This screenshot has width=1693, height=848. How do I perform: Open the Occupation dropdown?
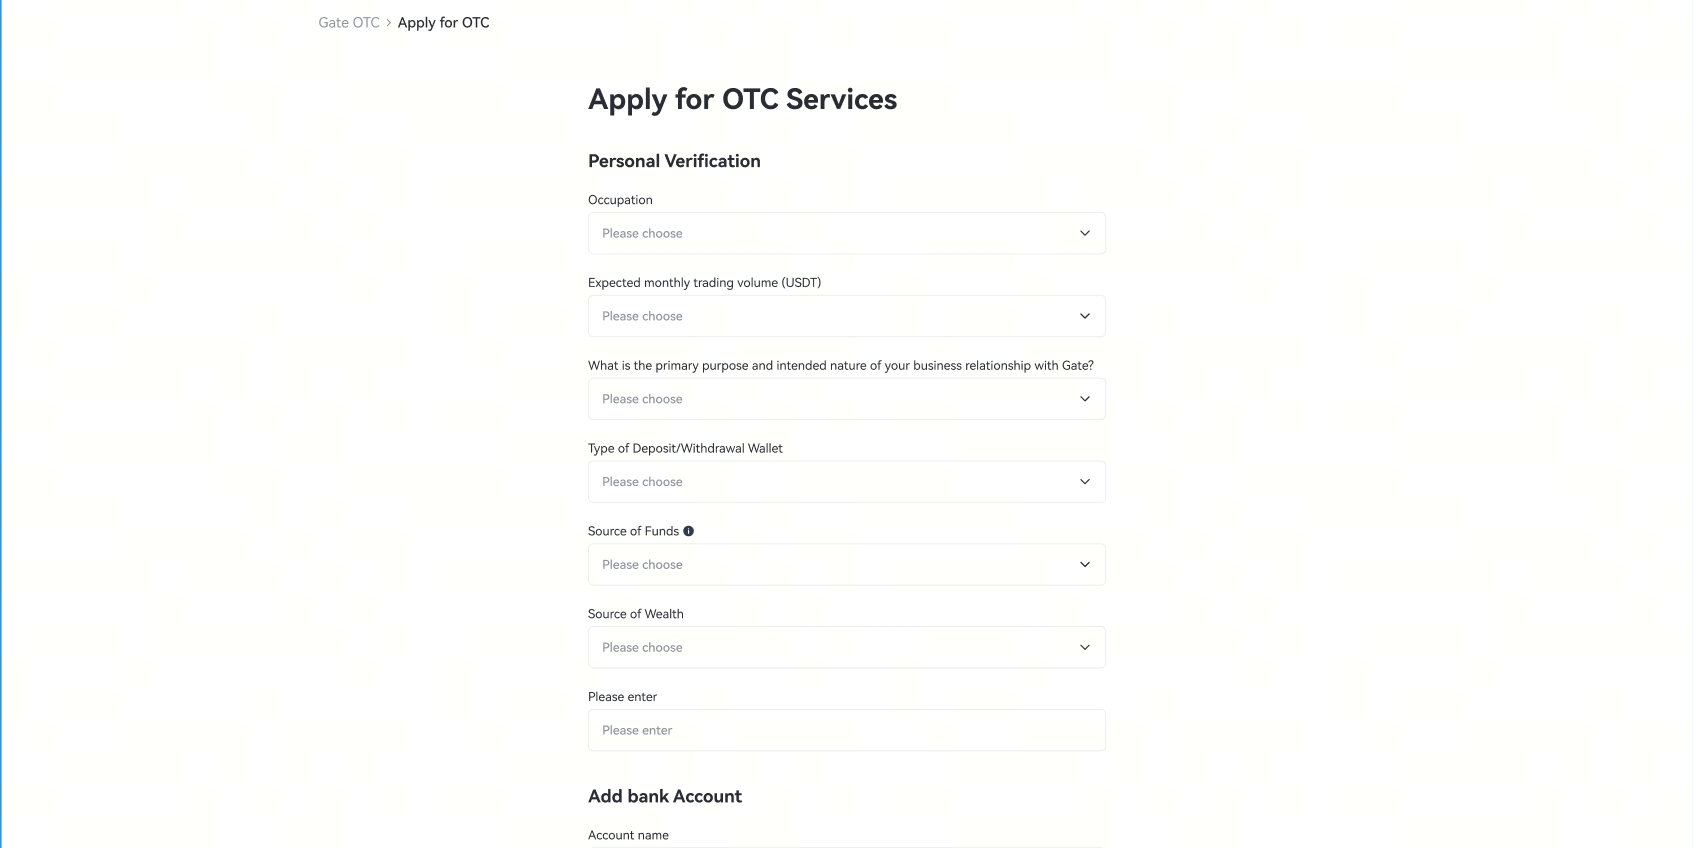[846, 233]
